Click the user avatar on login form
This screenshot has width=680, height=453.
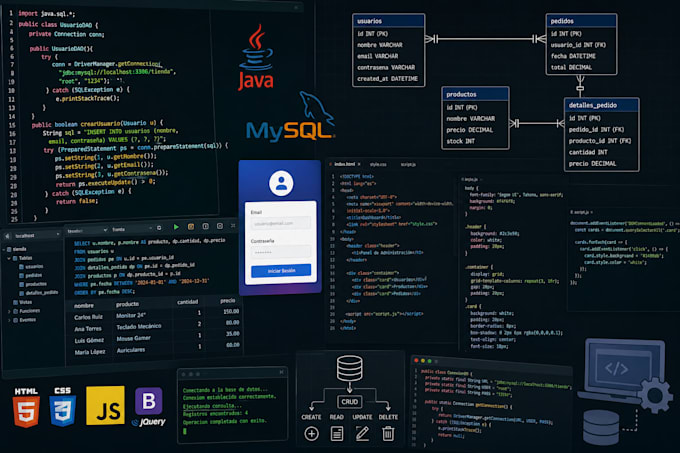281,183
